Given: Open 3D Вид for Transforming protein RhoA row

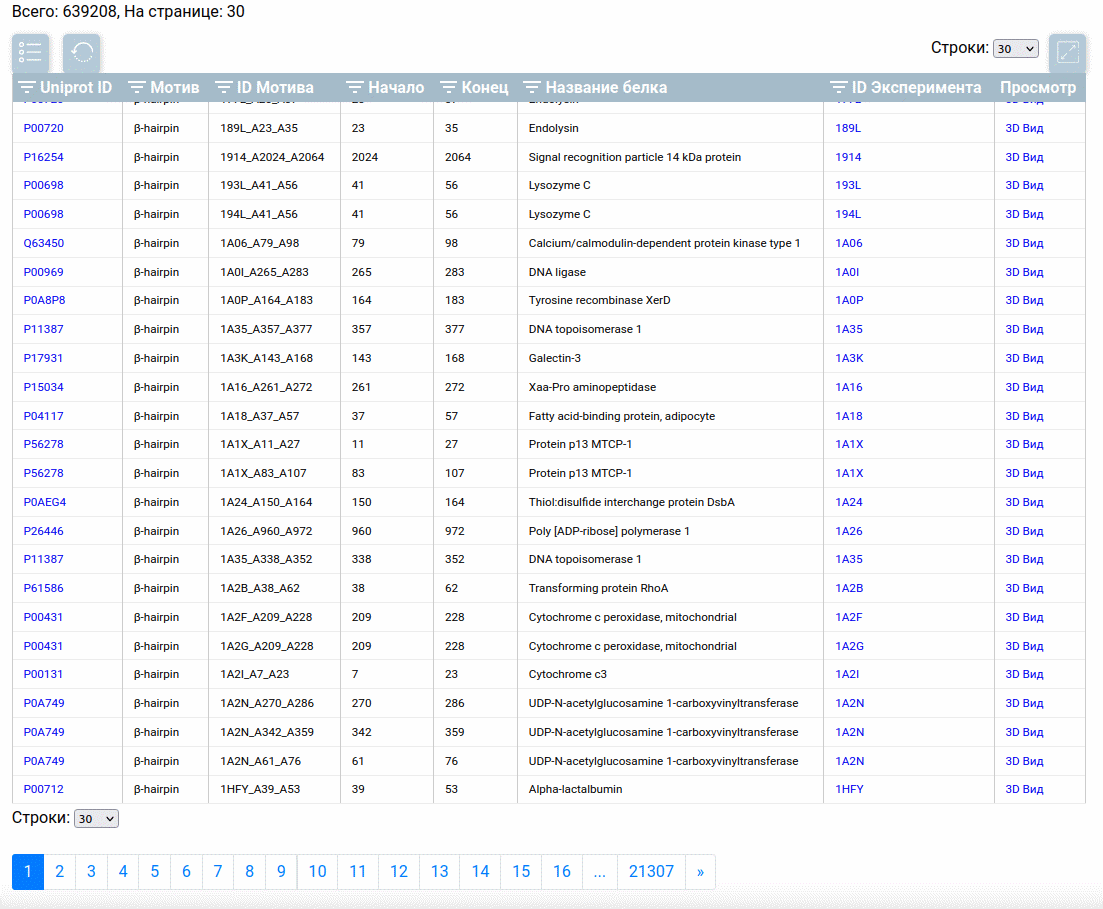Looking at the screenshot, I should pos(1024,588).
